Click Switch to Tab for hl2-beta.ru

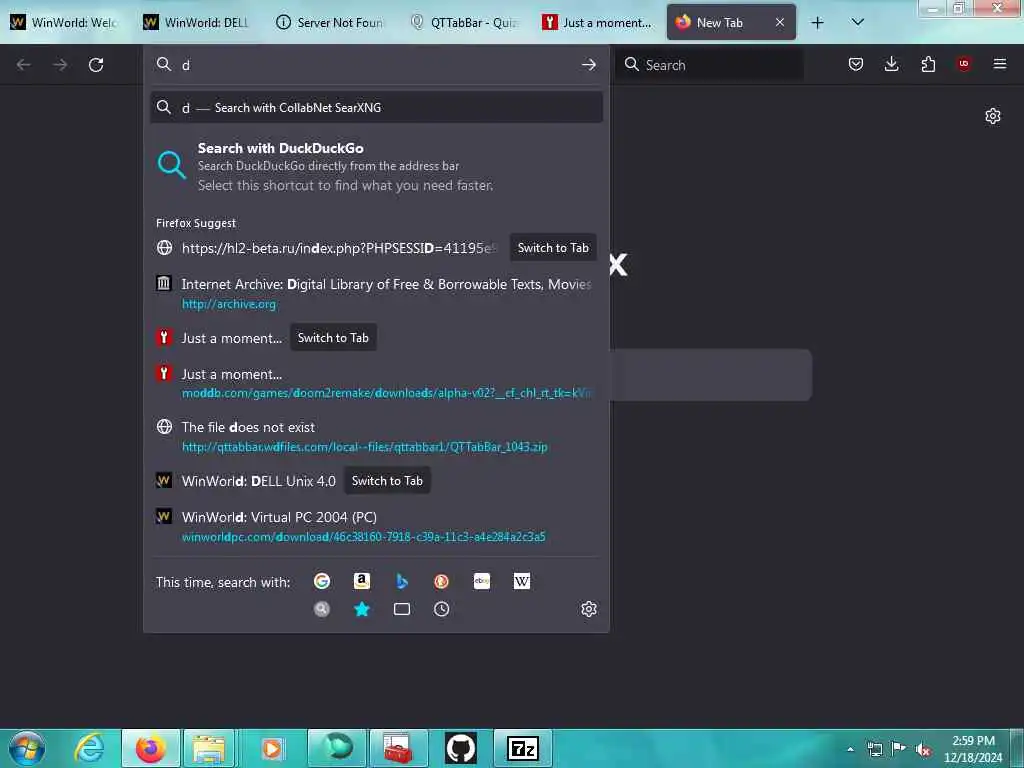pos(553,248)
